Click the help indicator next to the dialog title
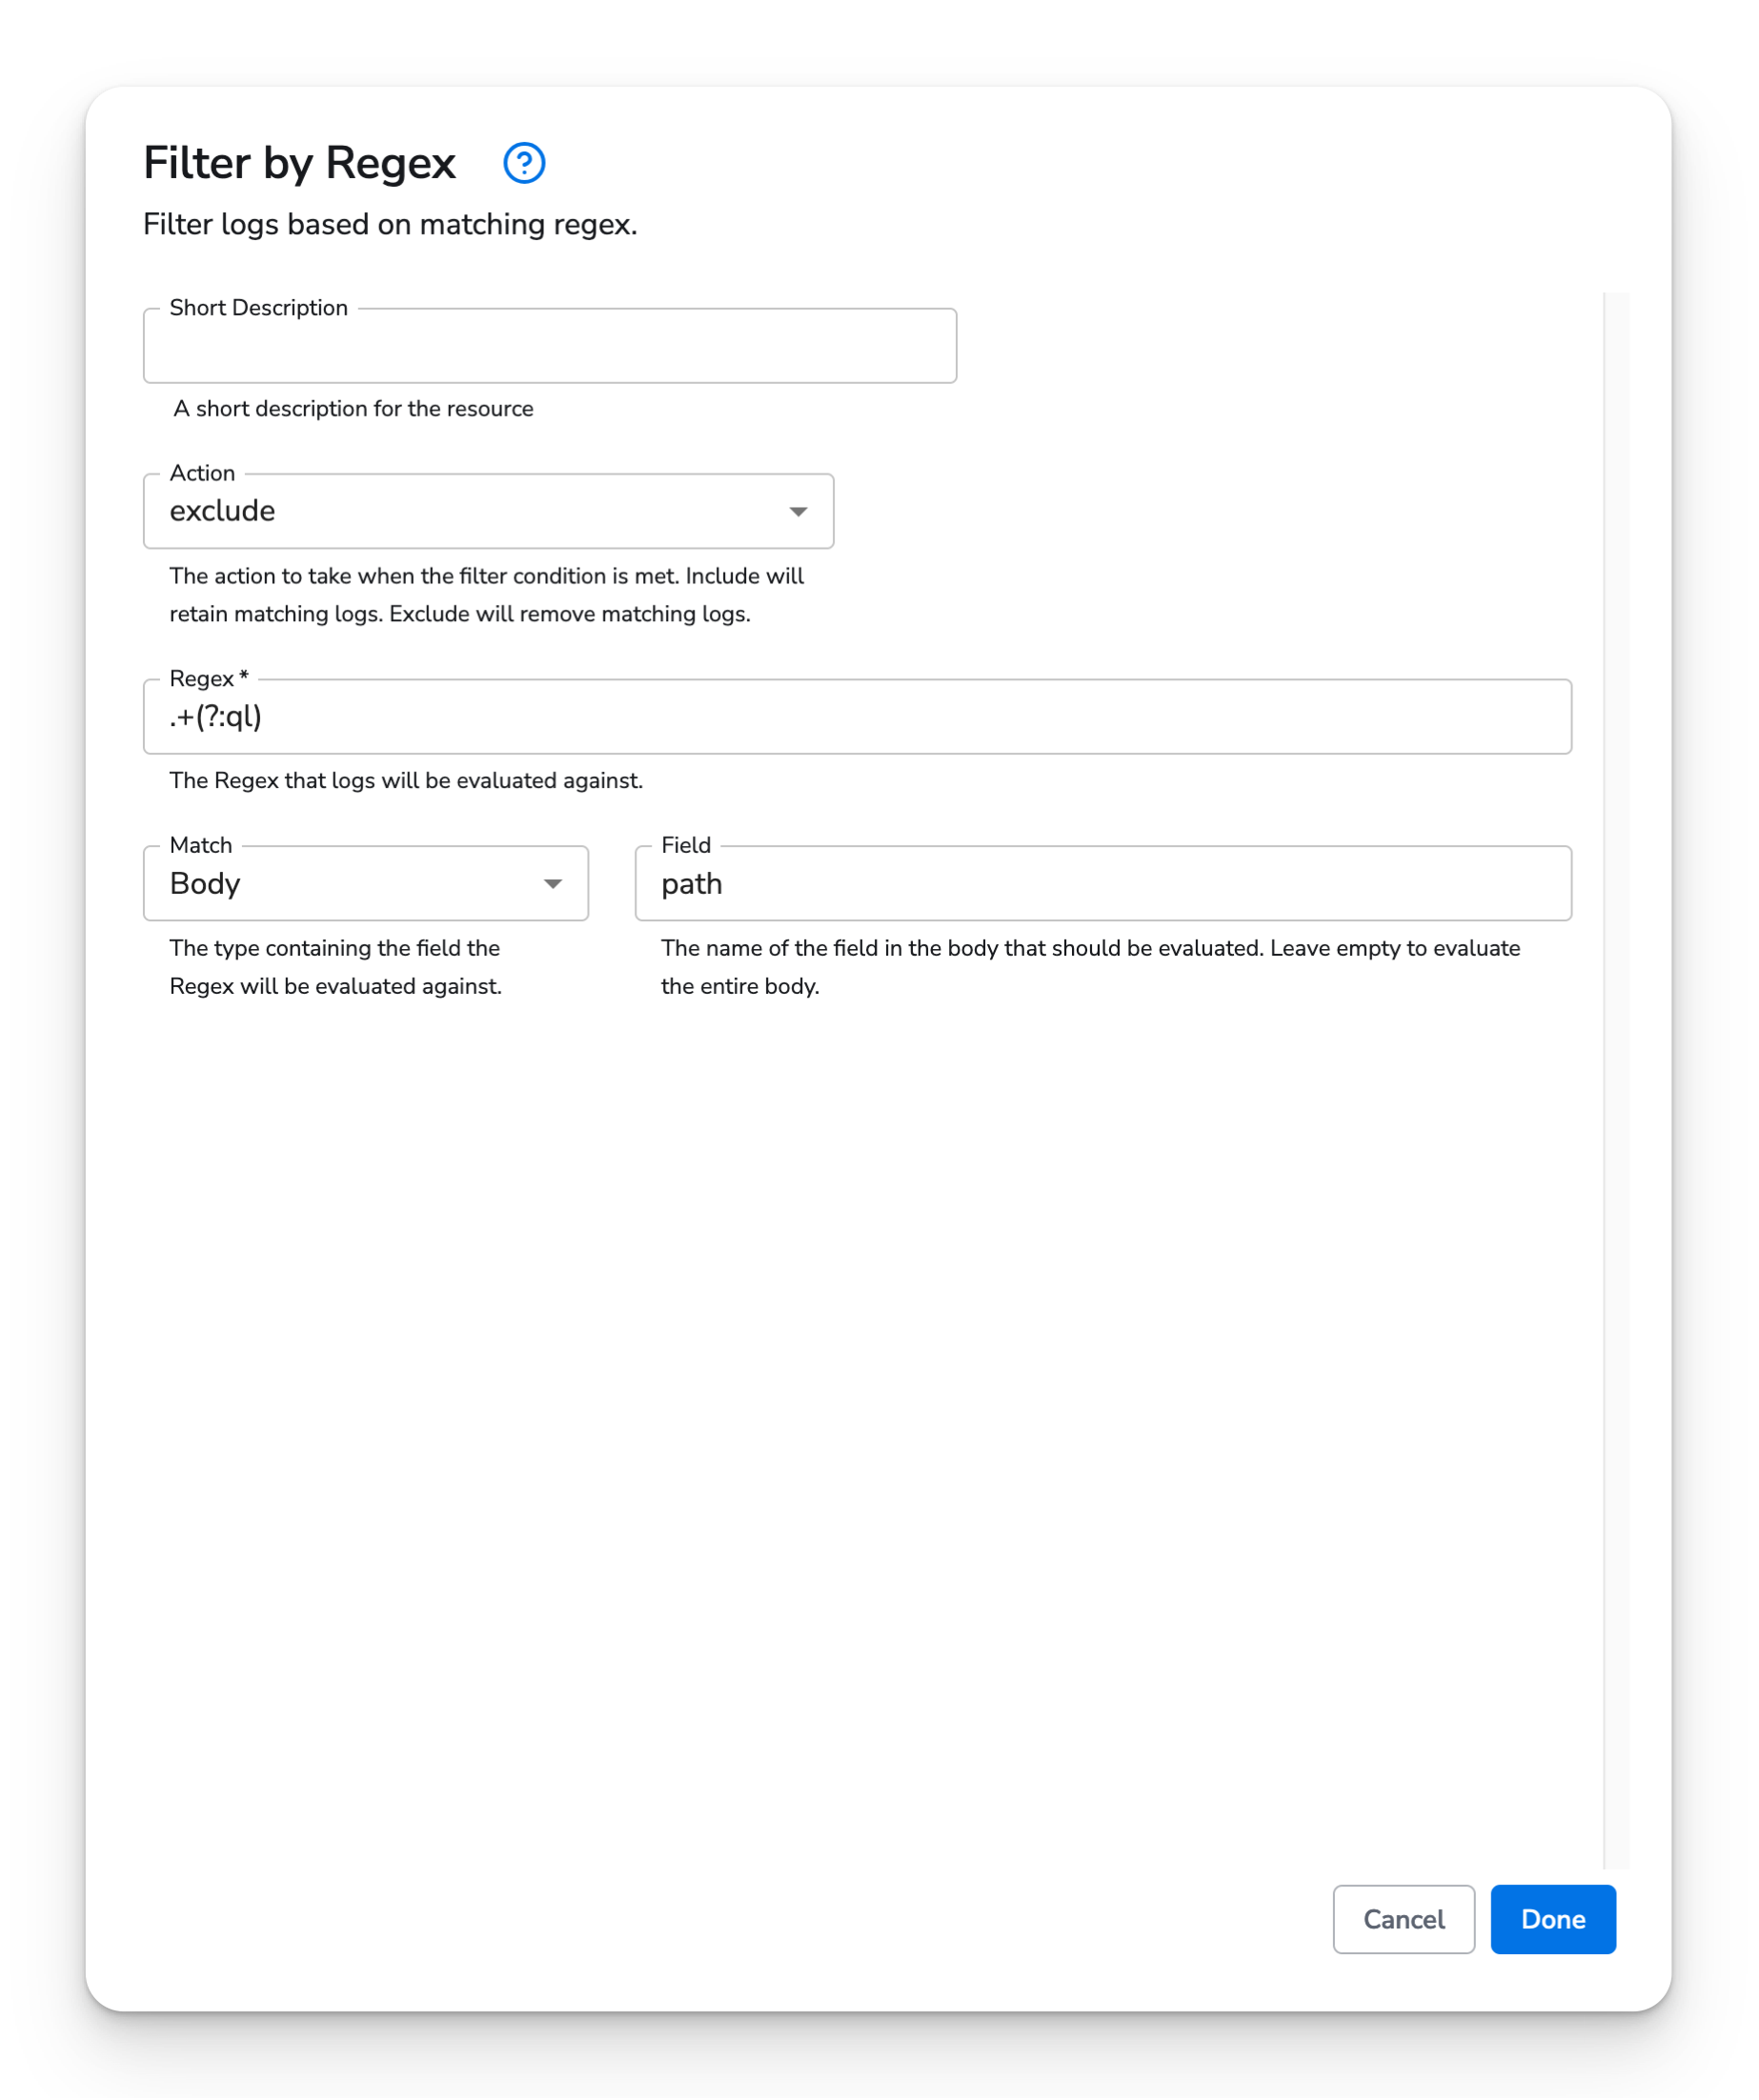 [x=524, y=162]
